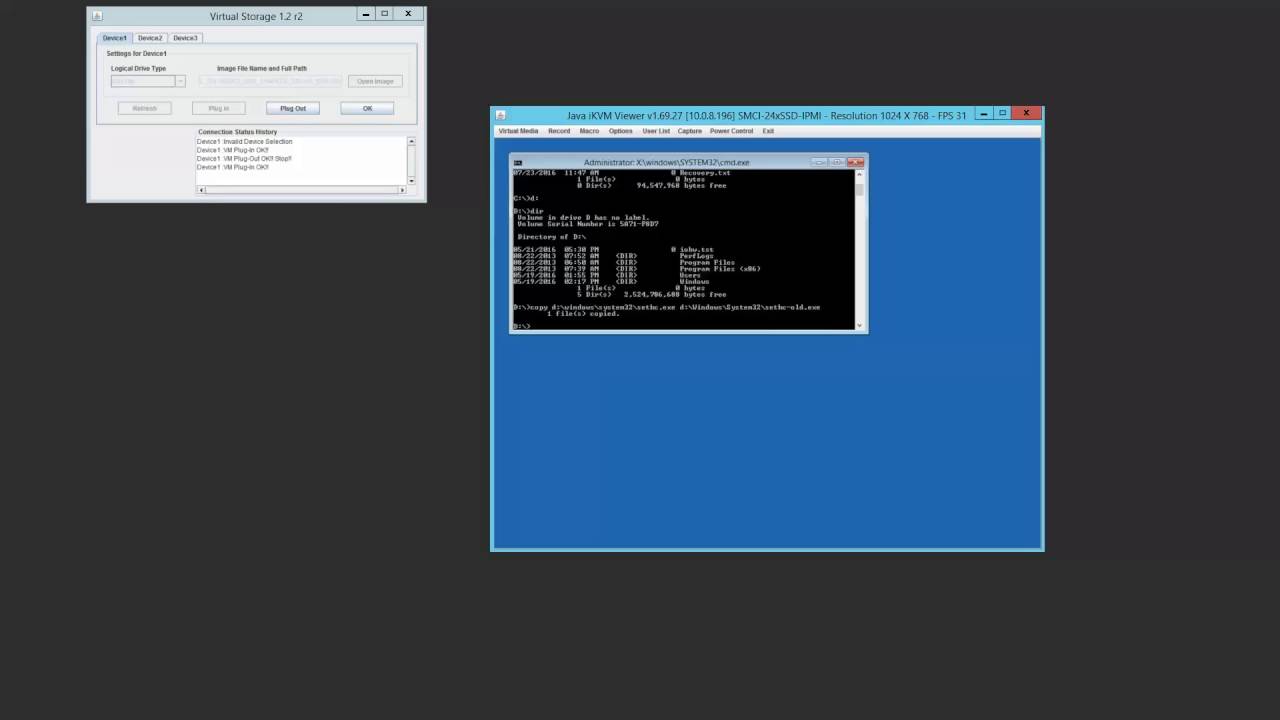Switch to the Device2 tab
Screen dimensions: 1280x720
[x=150, y=38]
